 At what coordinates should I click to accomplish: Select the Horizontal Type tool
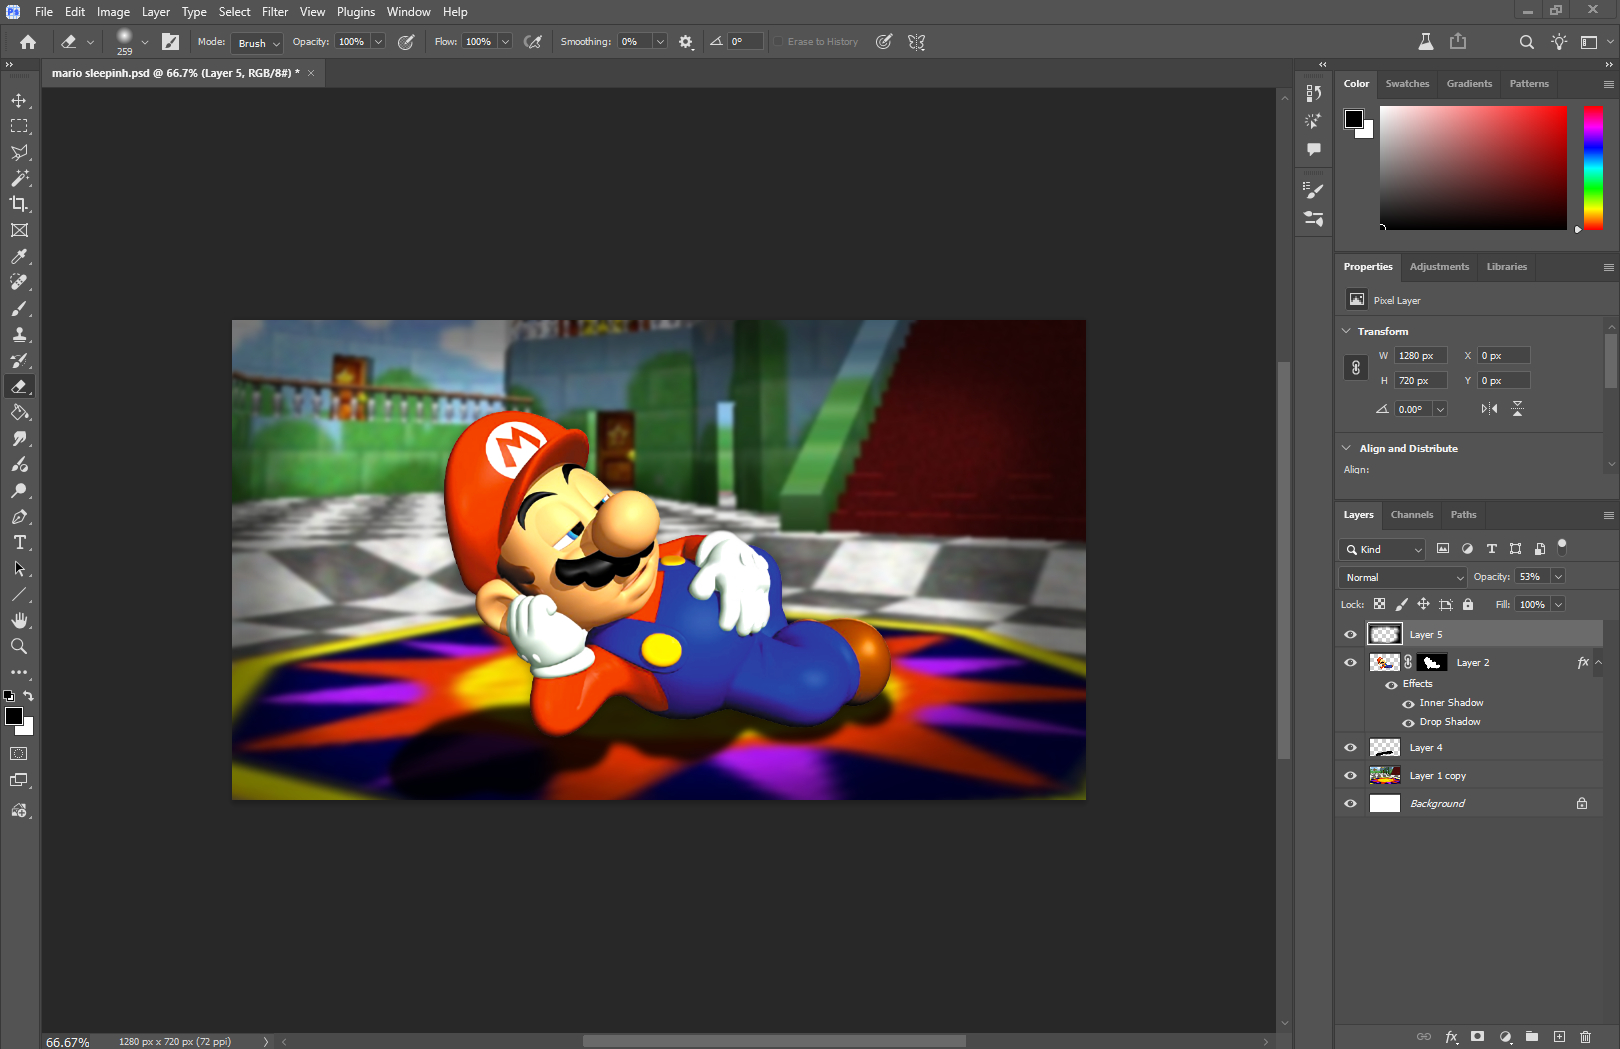(19, 543)
